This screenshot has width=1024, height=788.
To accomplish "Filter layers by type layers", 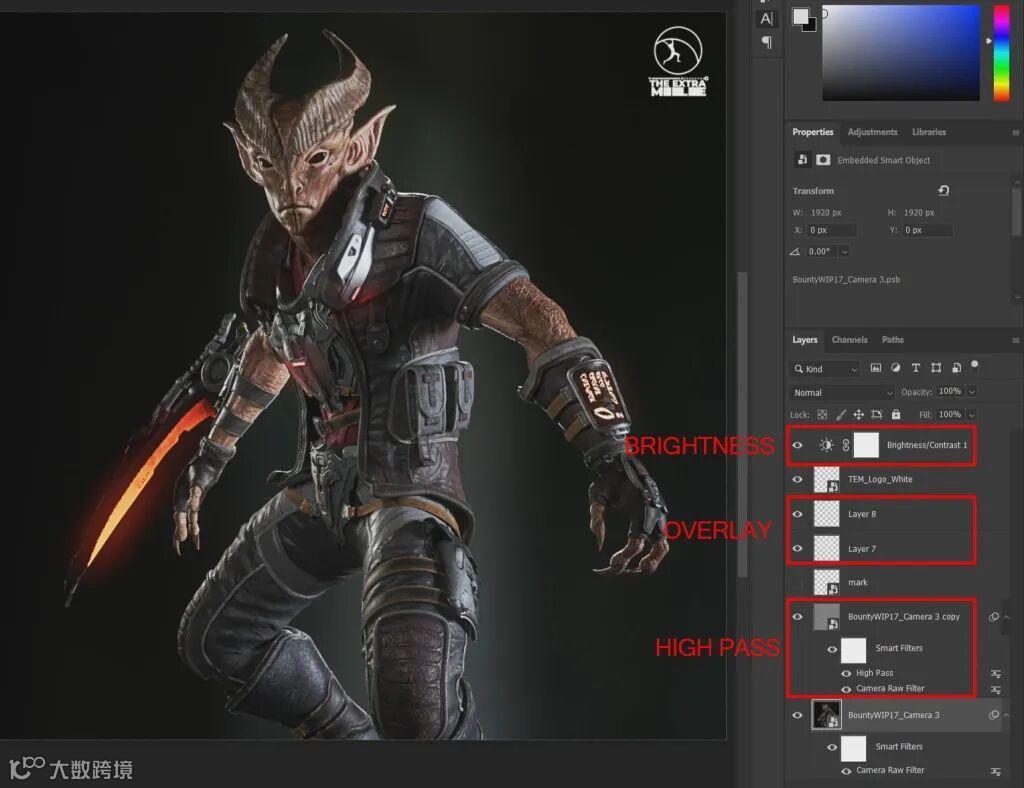I will coord(916,368).
